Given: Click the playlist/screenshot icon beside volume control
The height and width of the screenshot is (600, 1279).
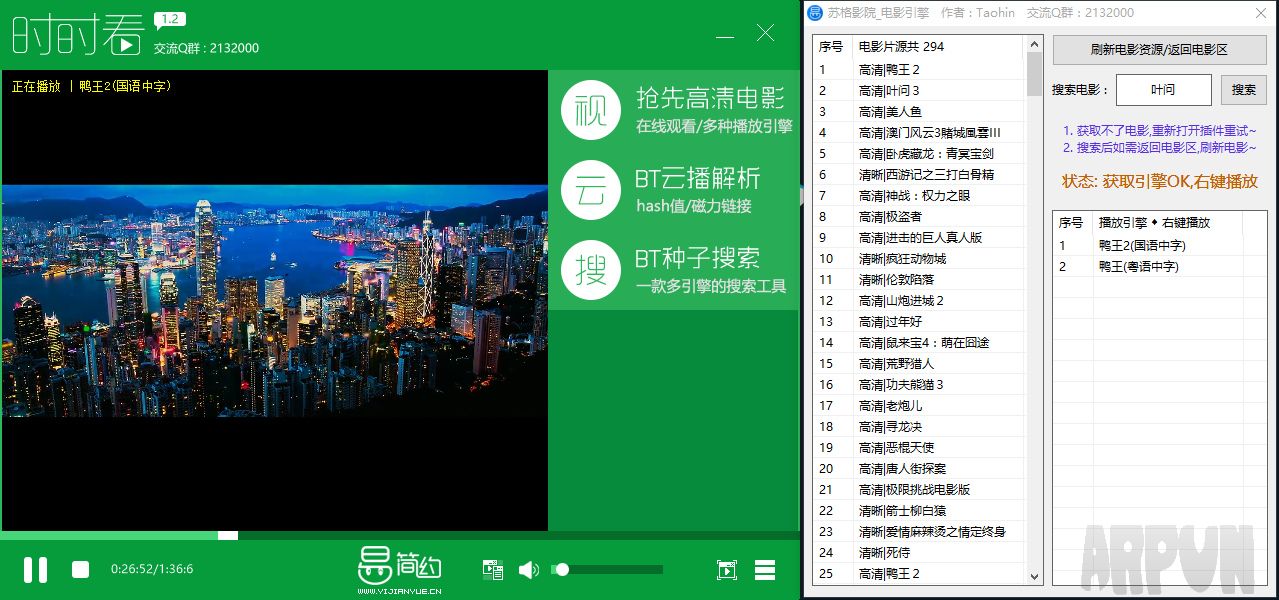Looking at the screenshot, I should coord(492,569).
